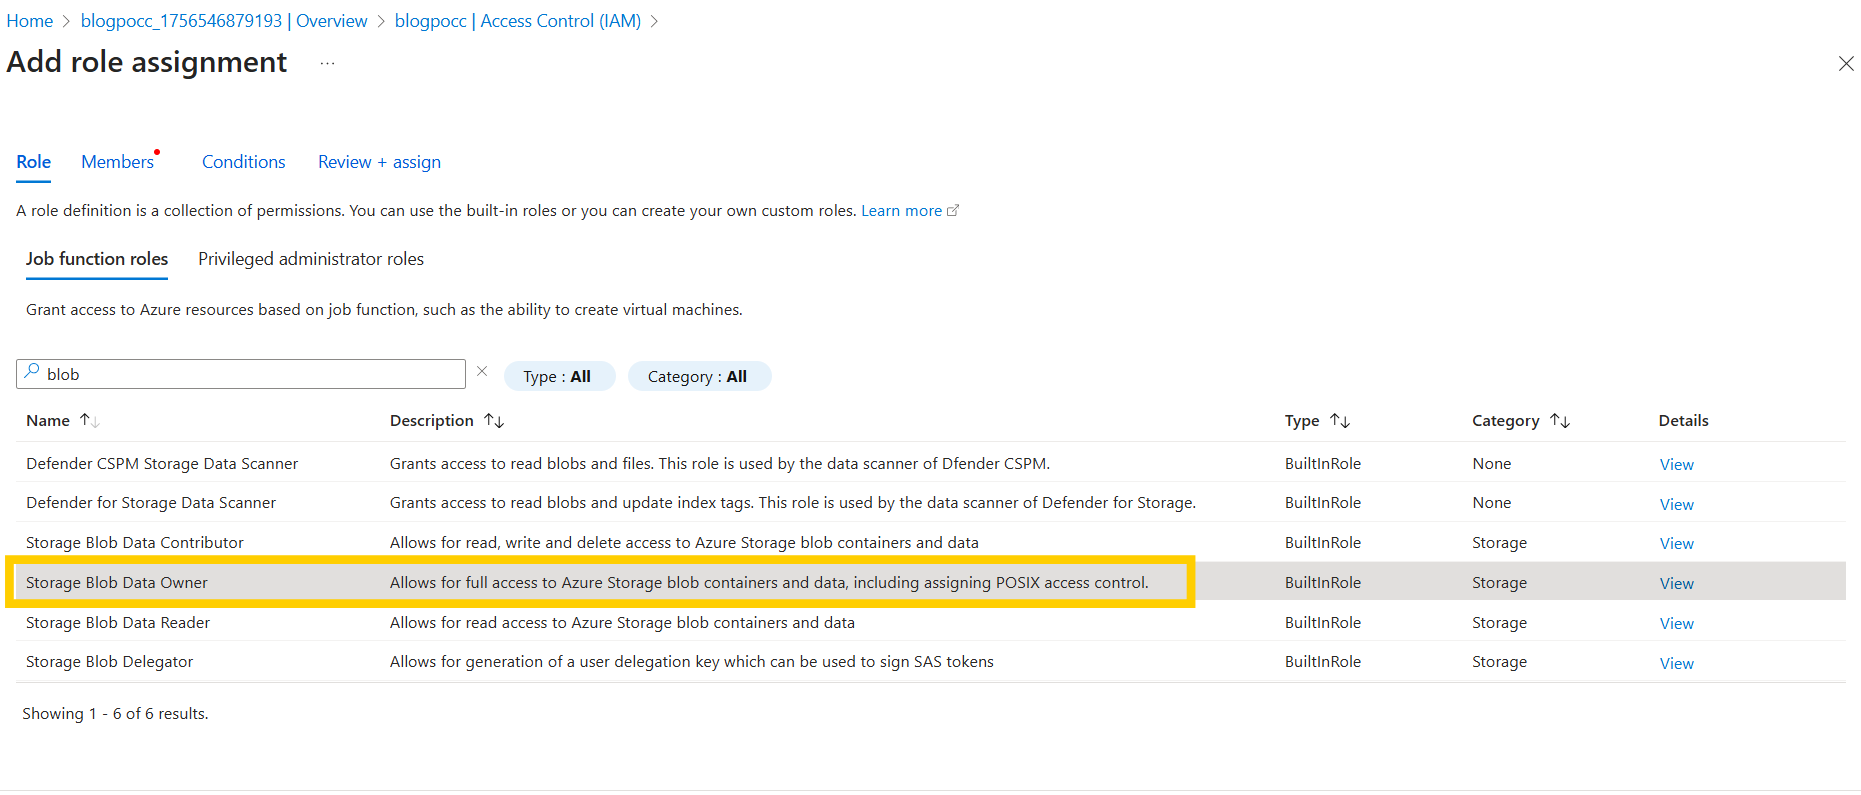Viewport: 1861px width, 795px height.
Task: Open the Category: All filter
Action: 698,377
